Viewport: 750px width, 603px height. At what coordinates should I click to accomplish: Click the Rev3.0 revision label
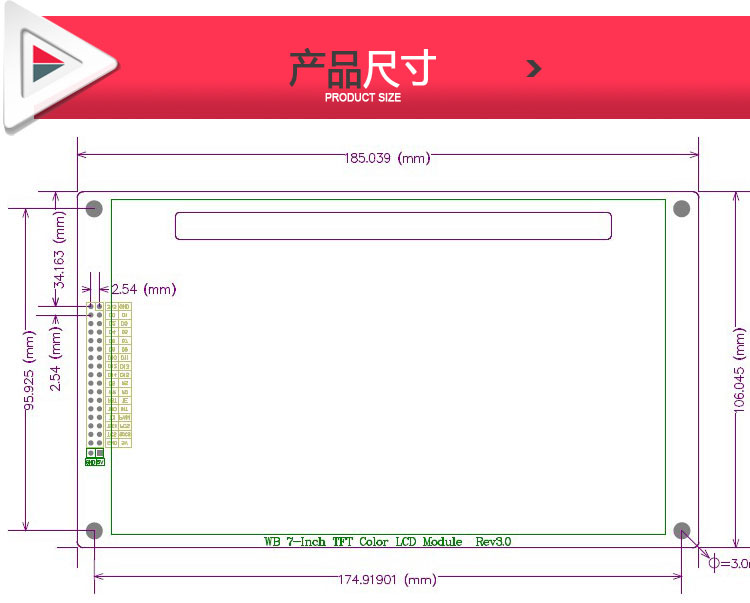(x=493, y=541)
